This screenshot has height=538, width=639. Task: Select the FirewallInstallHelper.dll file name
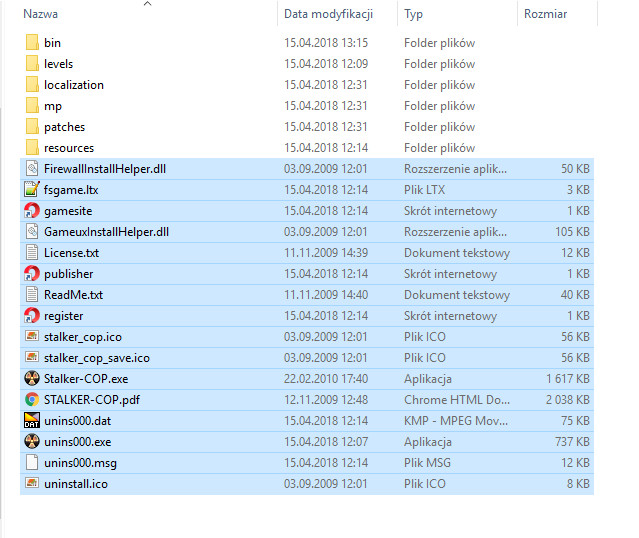tap(105, 169)
